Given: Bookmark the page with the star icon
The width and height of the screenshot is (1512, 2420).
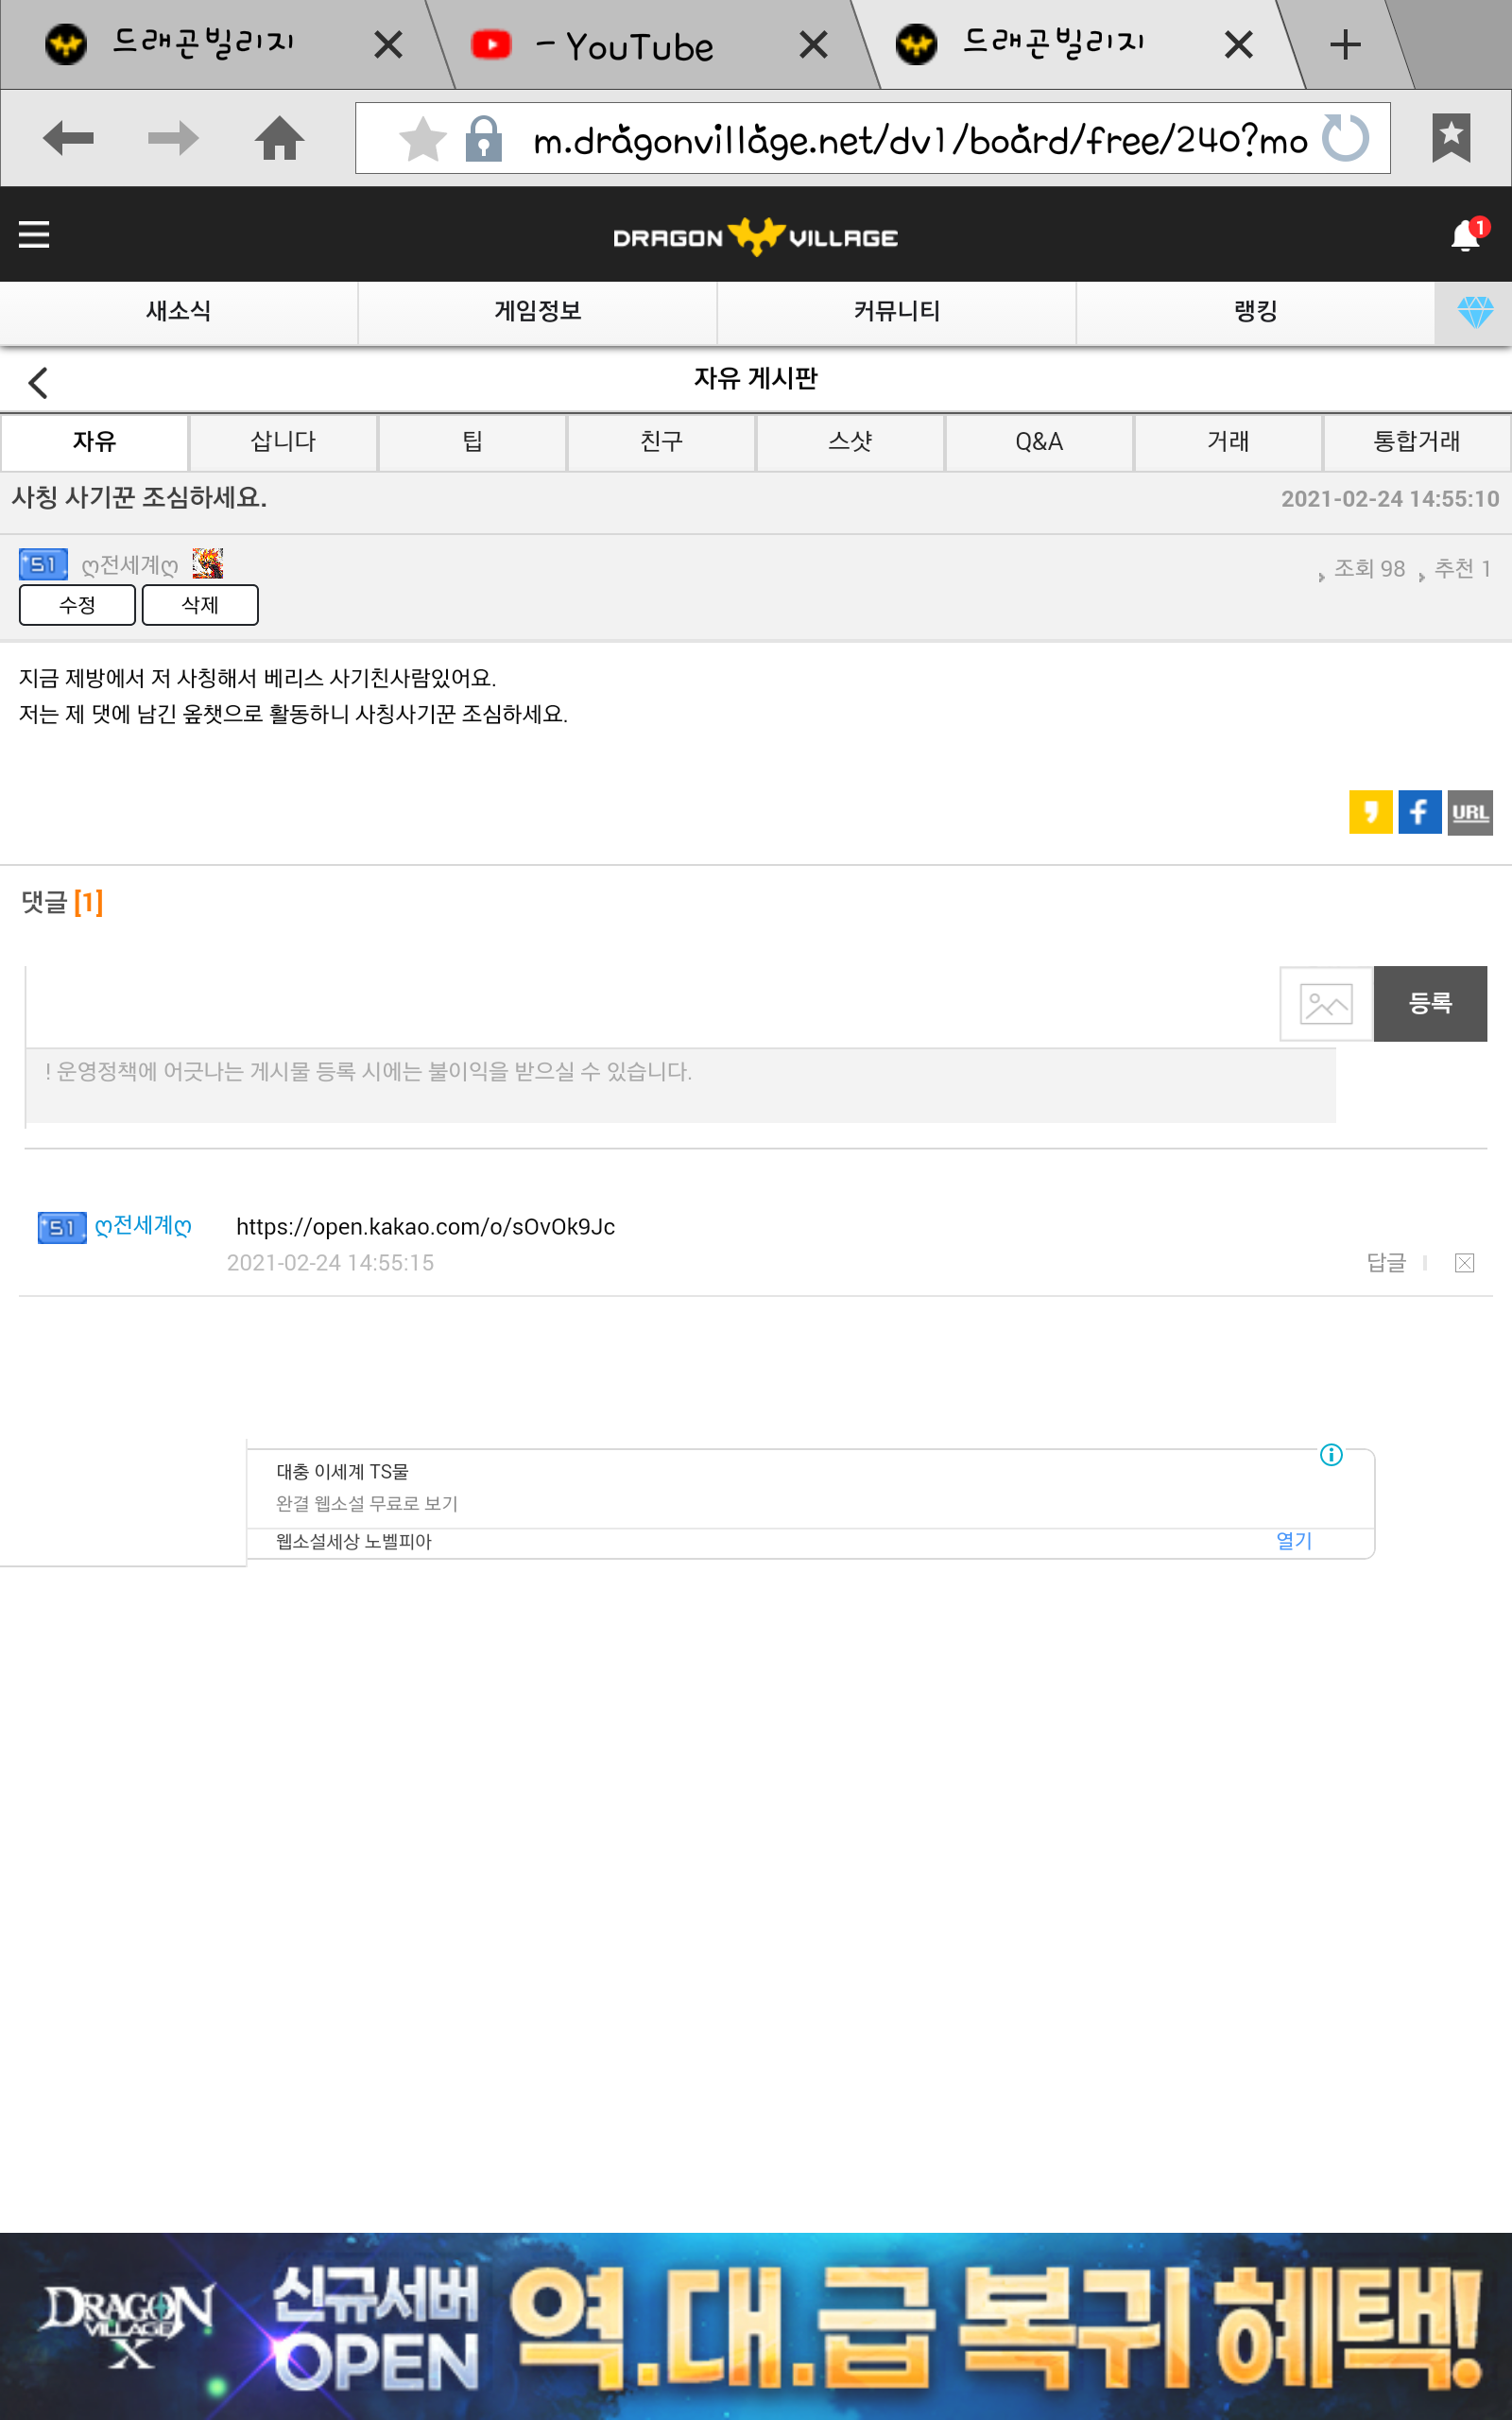Looking at the screenshot, I should [422, 138].
